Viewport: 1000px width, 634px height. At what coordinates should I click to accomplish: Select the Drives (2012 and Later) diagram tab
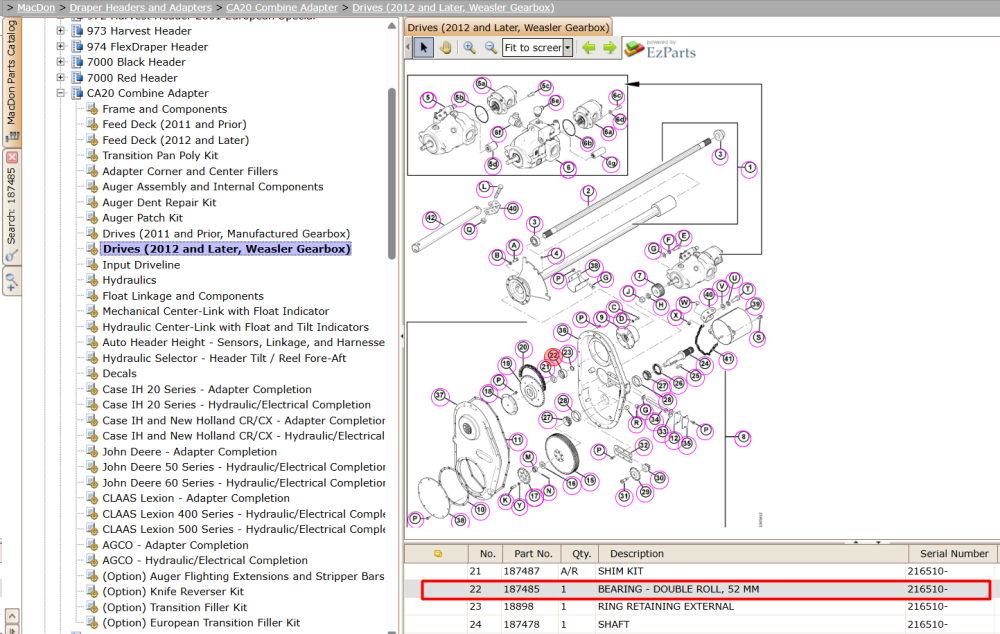[508, 27]
